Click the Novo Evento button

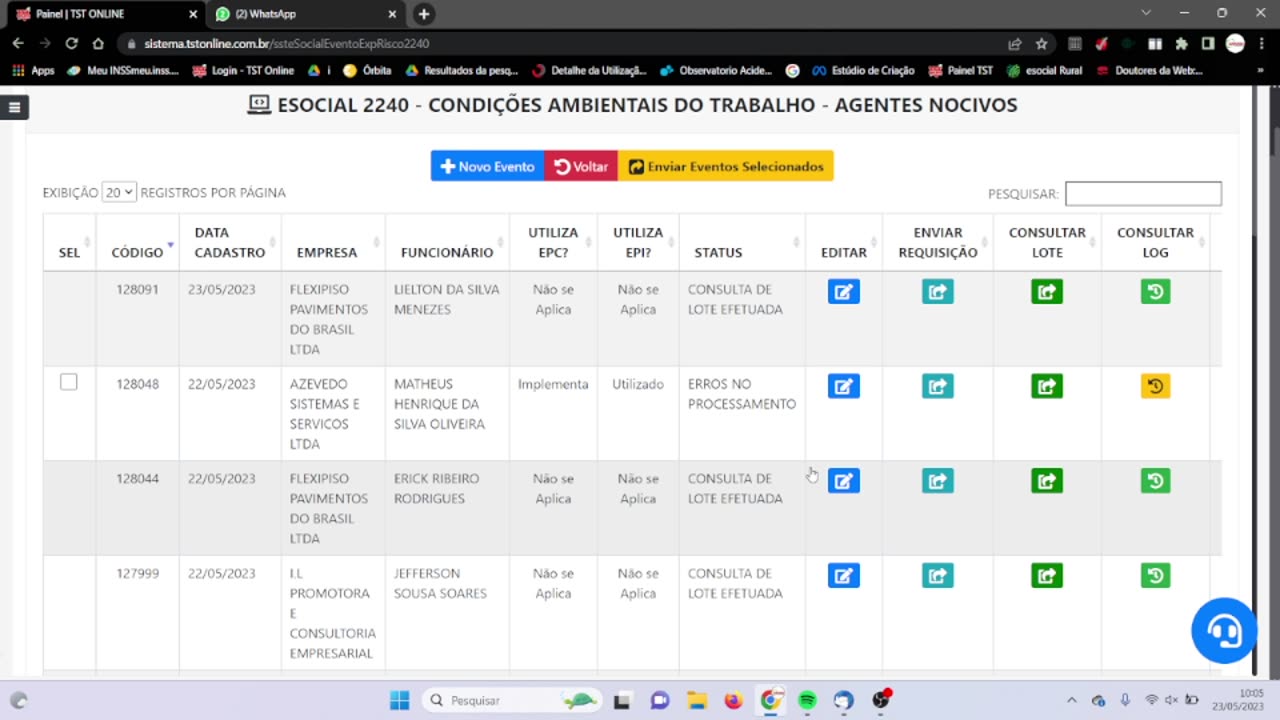[x=488, y=166]
